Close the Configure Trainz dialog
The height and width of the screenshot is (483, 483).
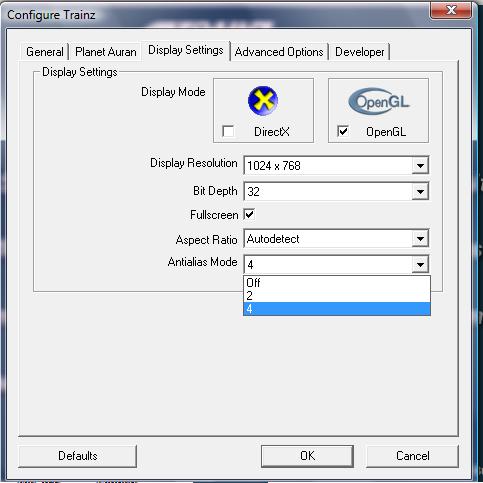tap(451, 10)
